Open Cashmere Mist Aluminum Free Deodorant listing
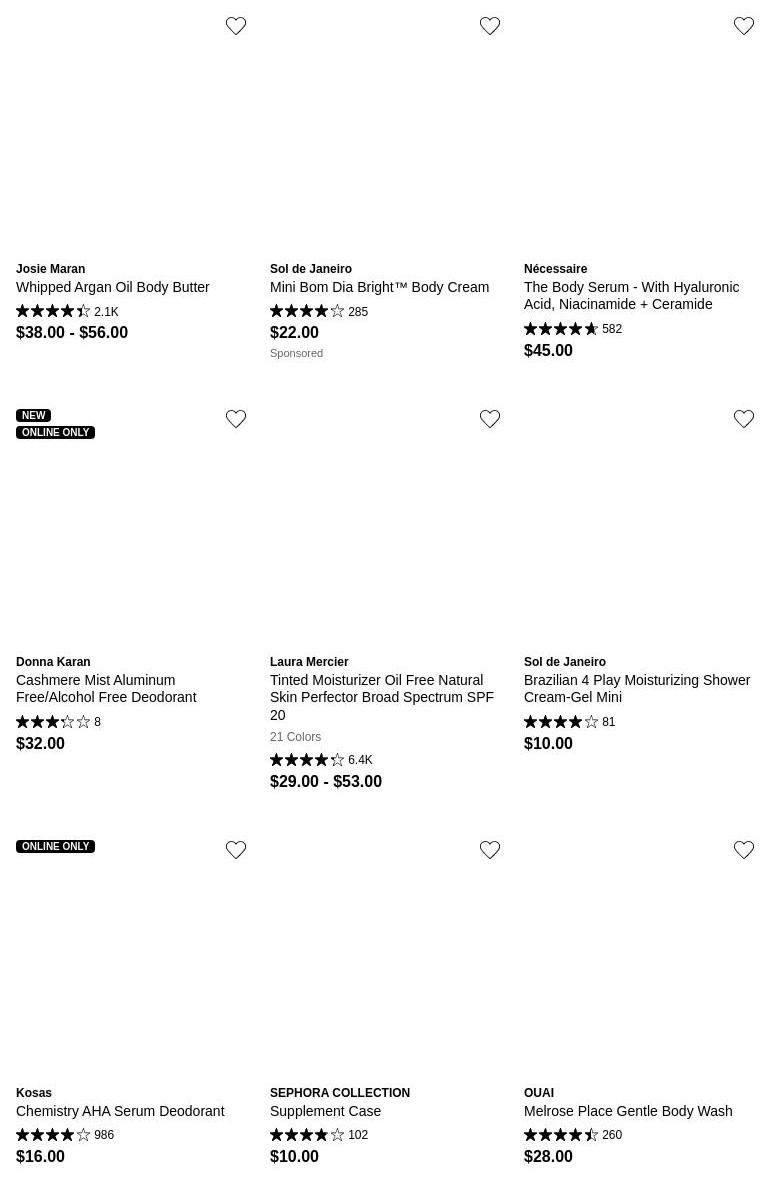Viewport: 770px width, 1185px height. 106,688
